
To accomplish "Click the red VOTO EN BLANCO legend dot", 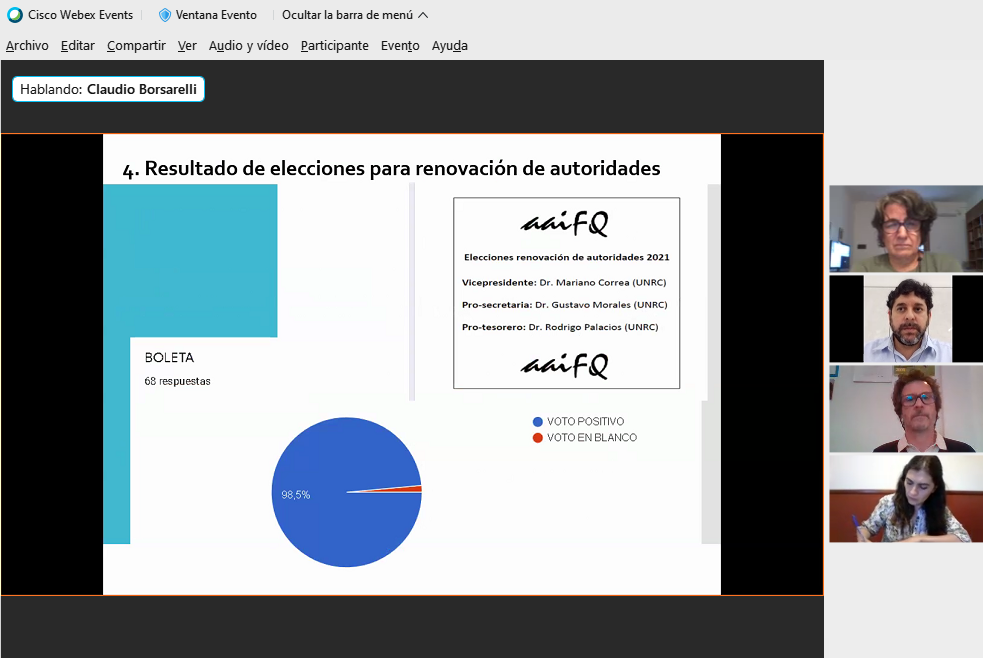I will tap(538, 438).
